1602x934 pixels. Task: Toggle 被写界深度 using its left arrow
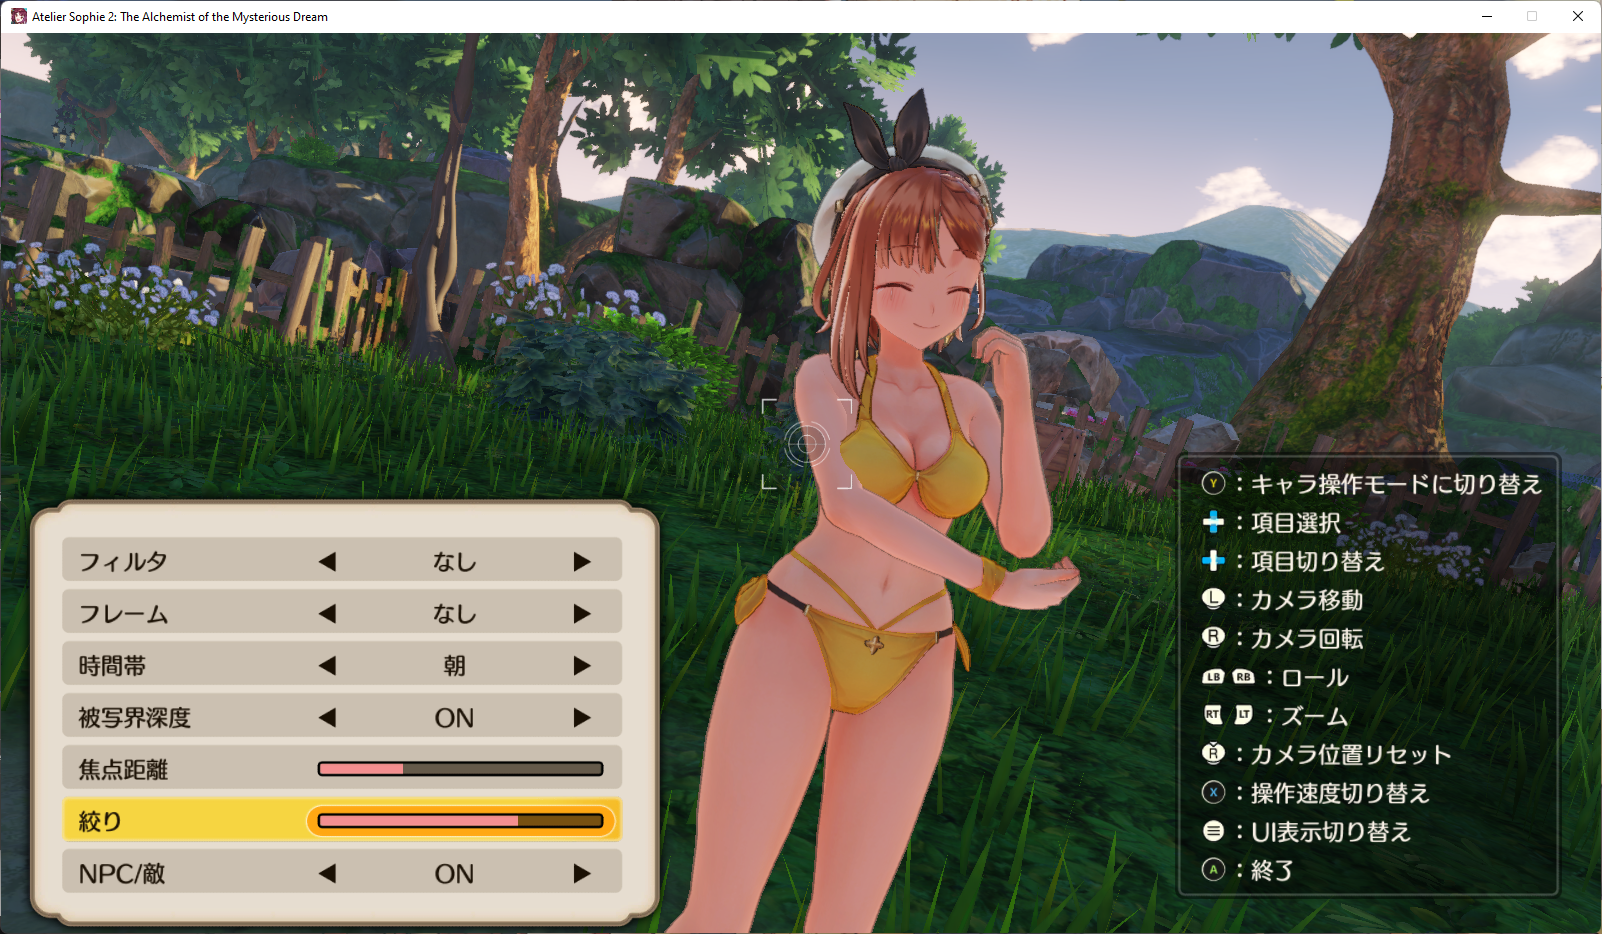327,718
